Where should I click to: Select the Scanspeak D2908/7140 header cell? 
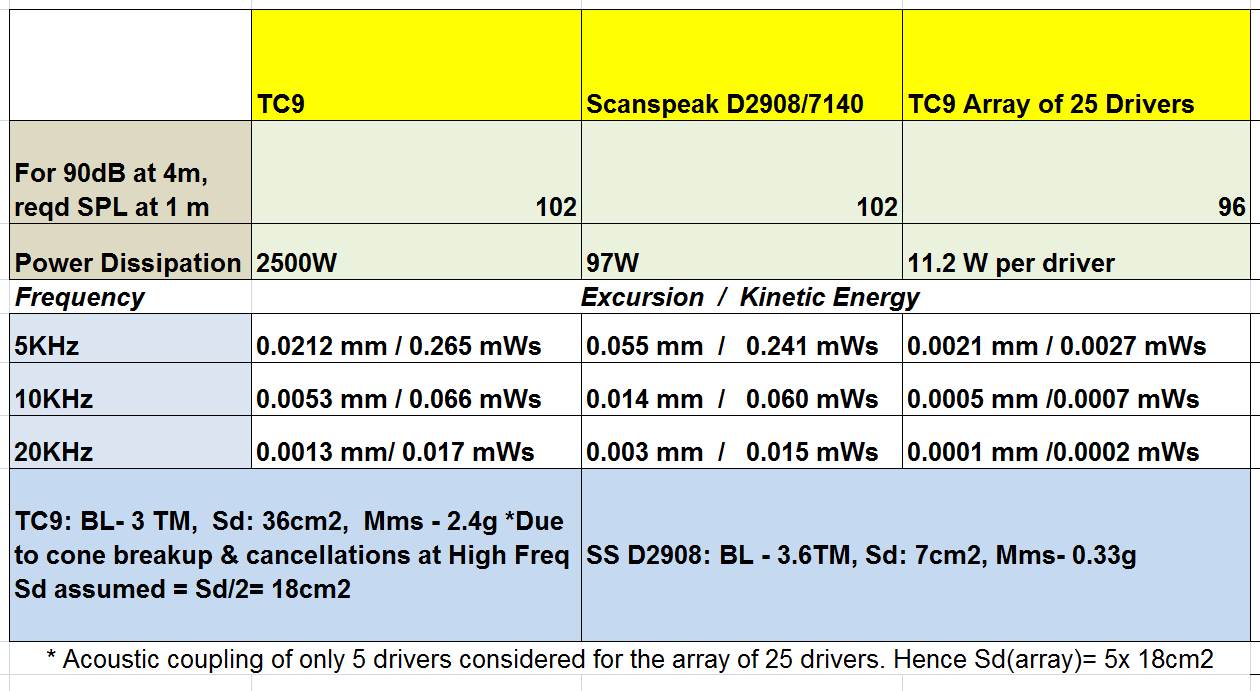click(x=742, y=66)
